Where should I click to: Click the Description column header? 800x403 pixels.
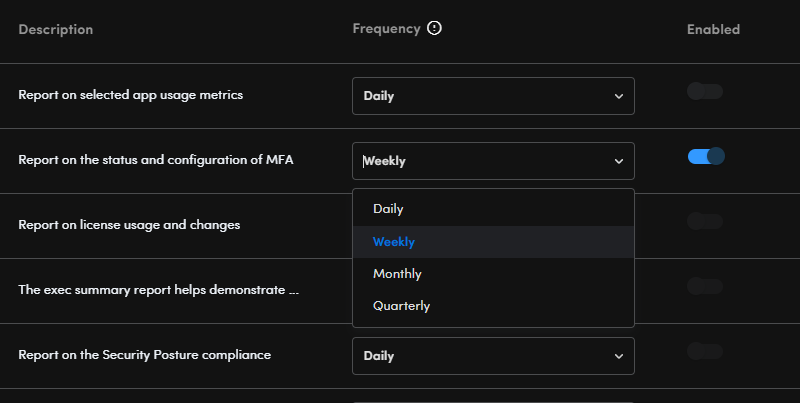click(x=56, y=30)
